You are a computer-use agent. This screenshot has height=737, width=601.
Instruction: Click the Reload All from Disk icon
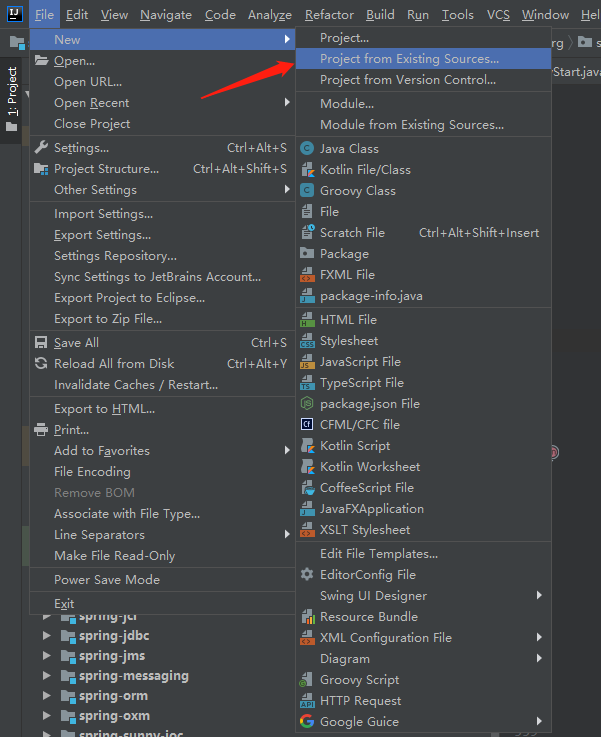click(41, 363)
